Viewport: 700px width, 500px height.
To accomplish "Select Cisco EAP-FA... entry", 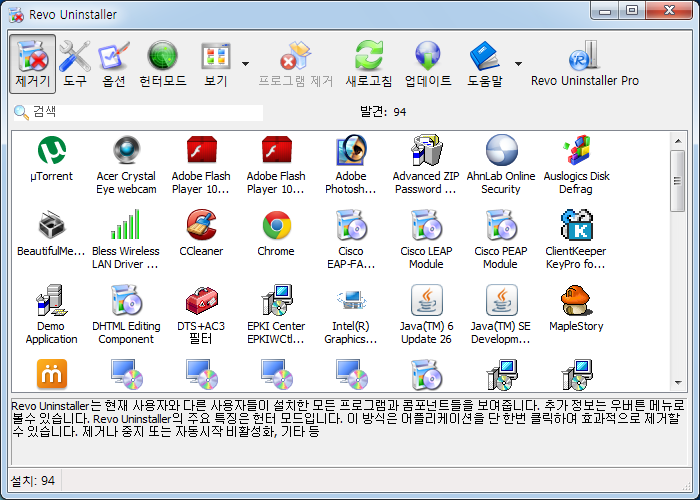I will click(x=351, y=239).
